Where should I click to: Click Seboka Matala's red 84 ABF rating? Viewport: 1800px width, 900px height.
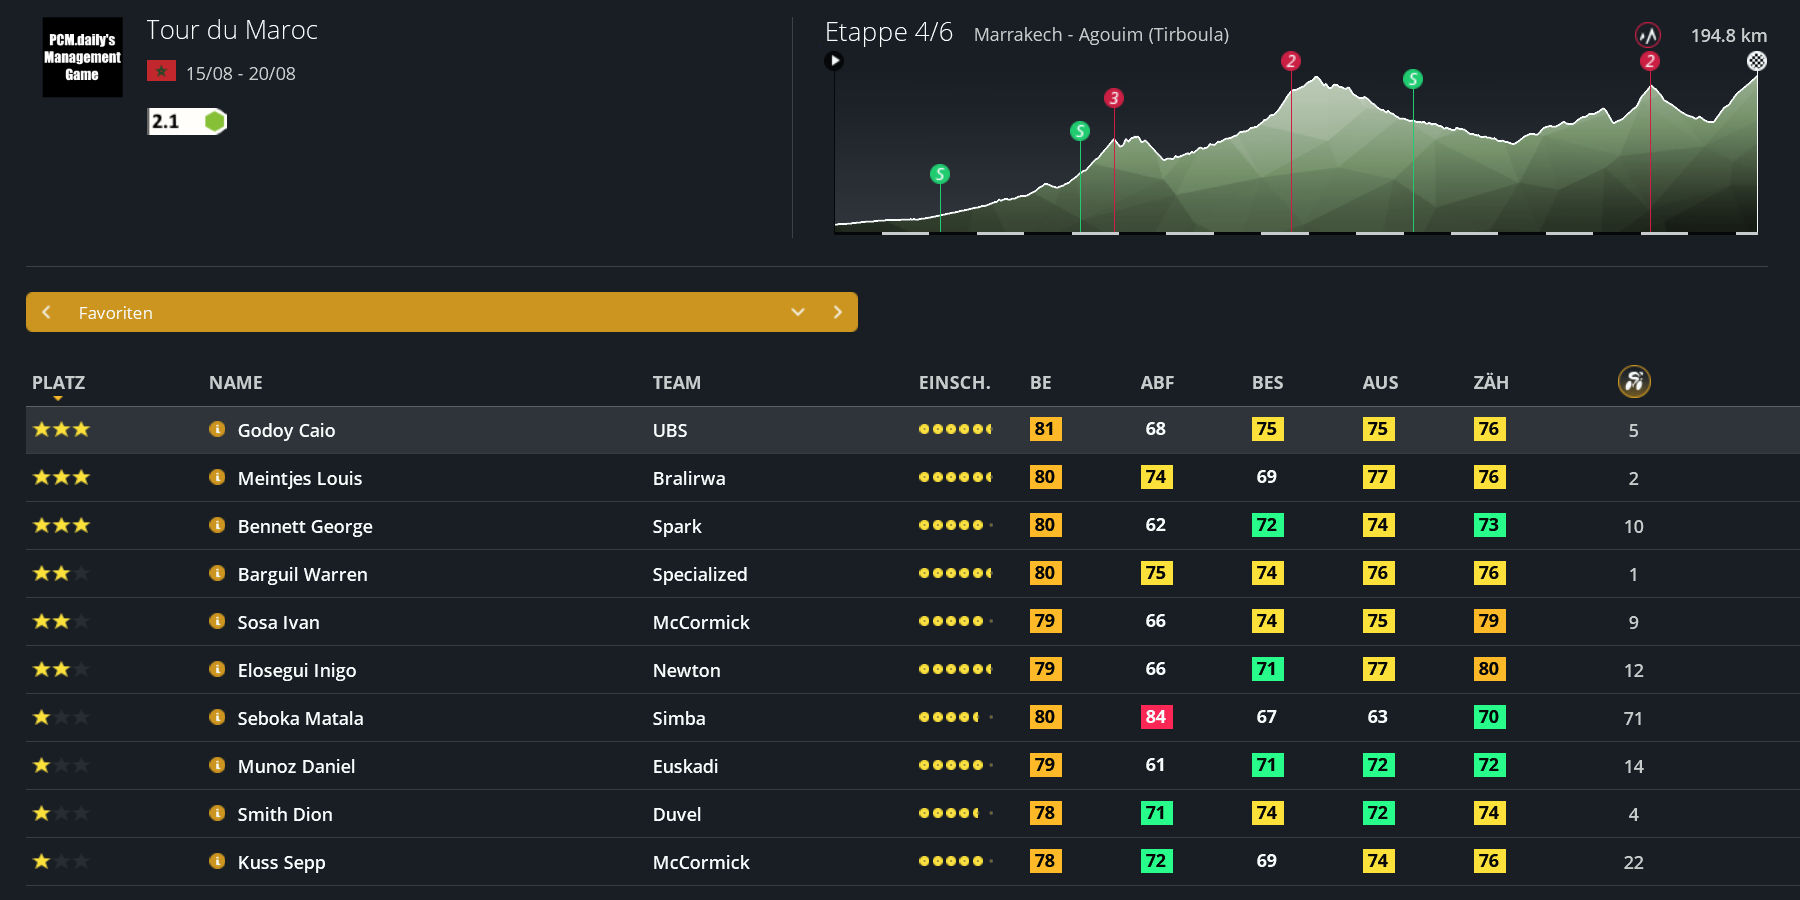(1155, 717)
